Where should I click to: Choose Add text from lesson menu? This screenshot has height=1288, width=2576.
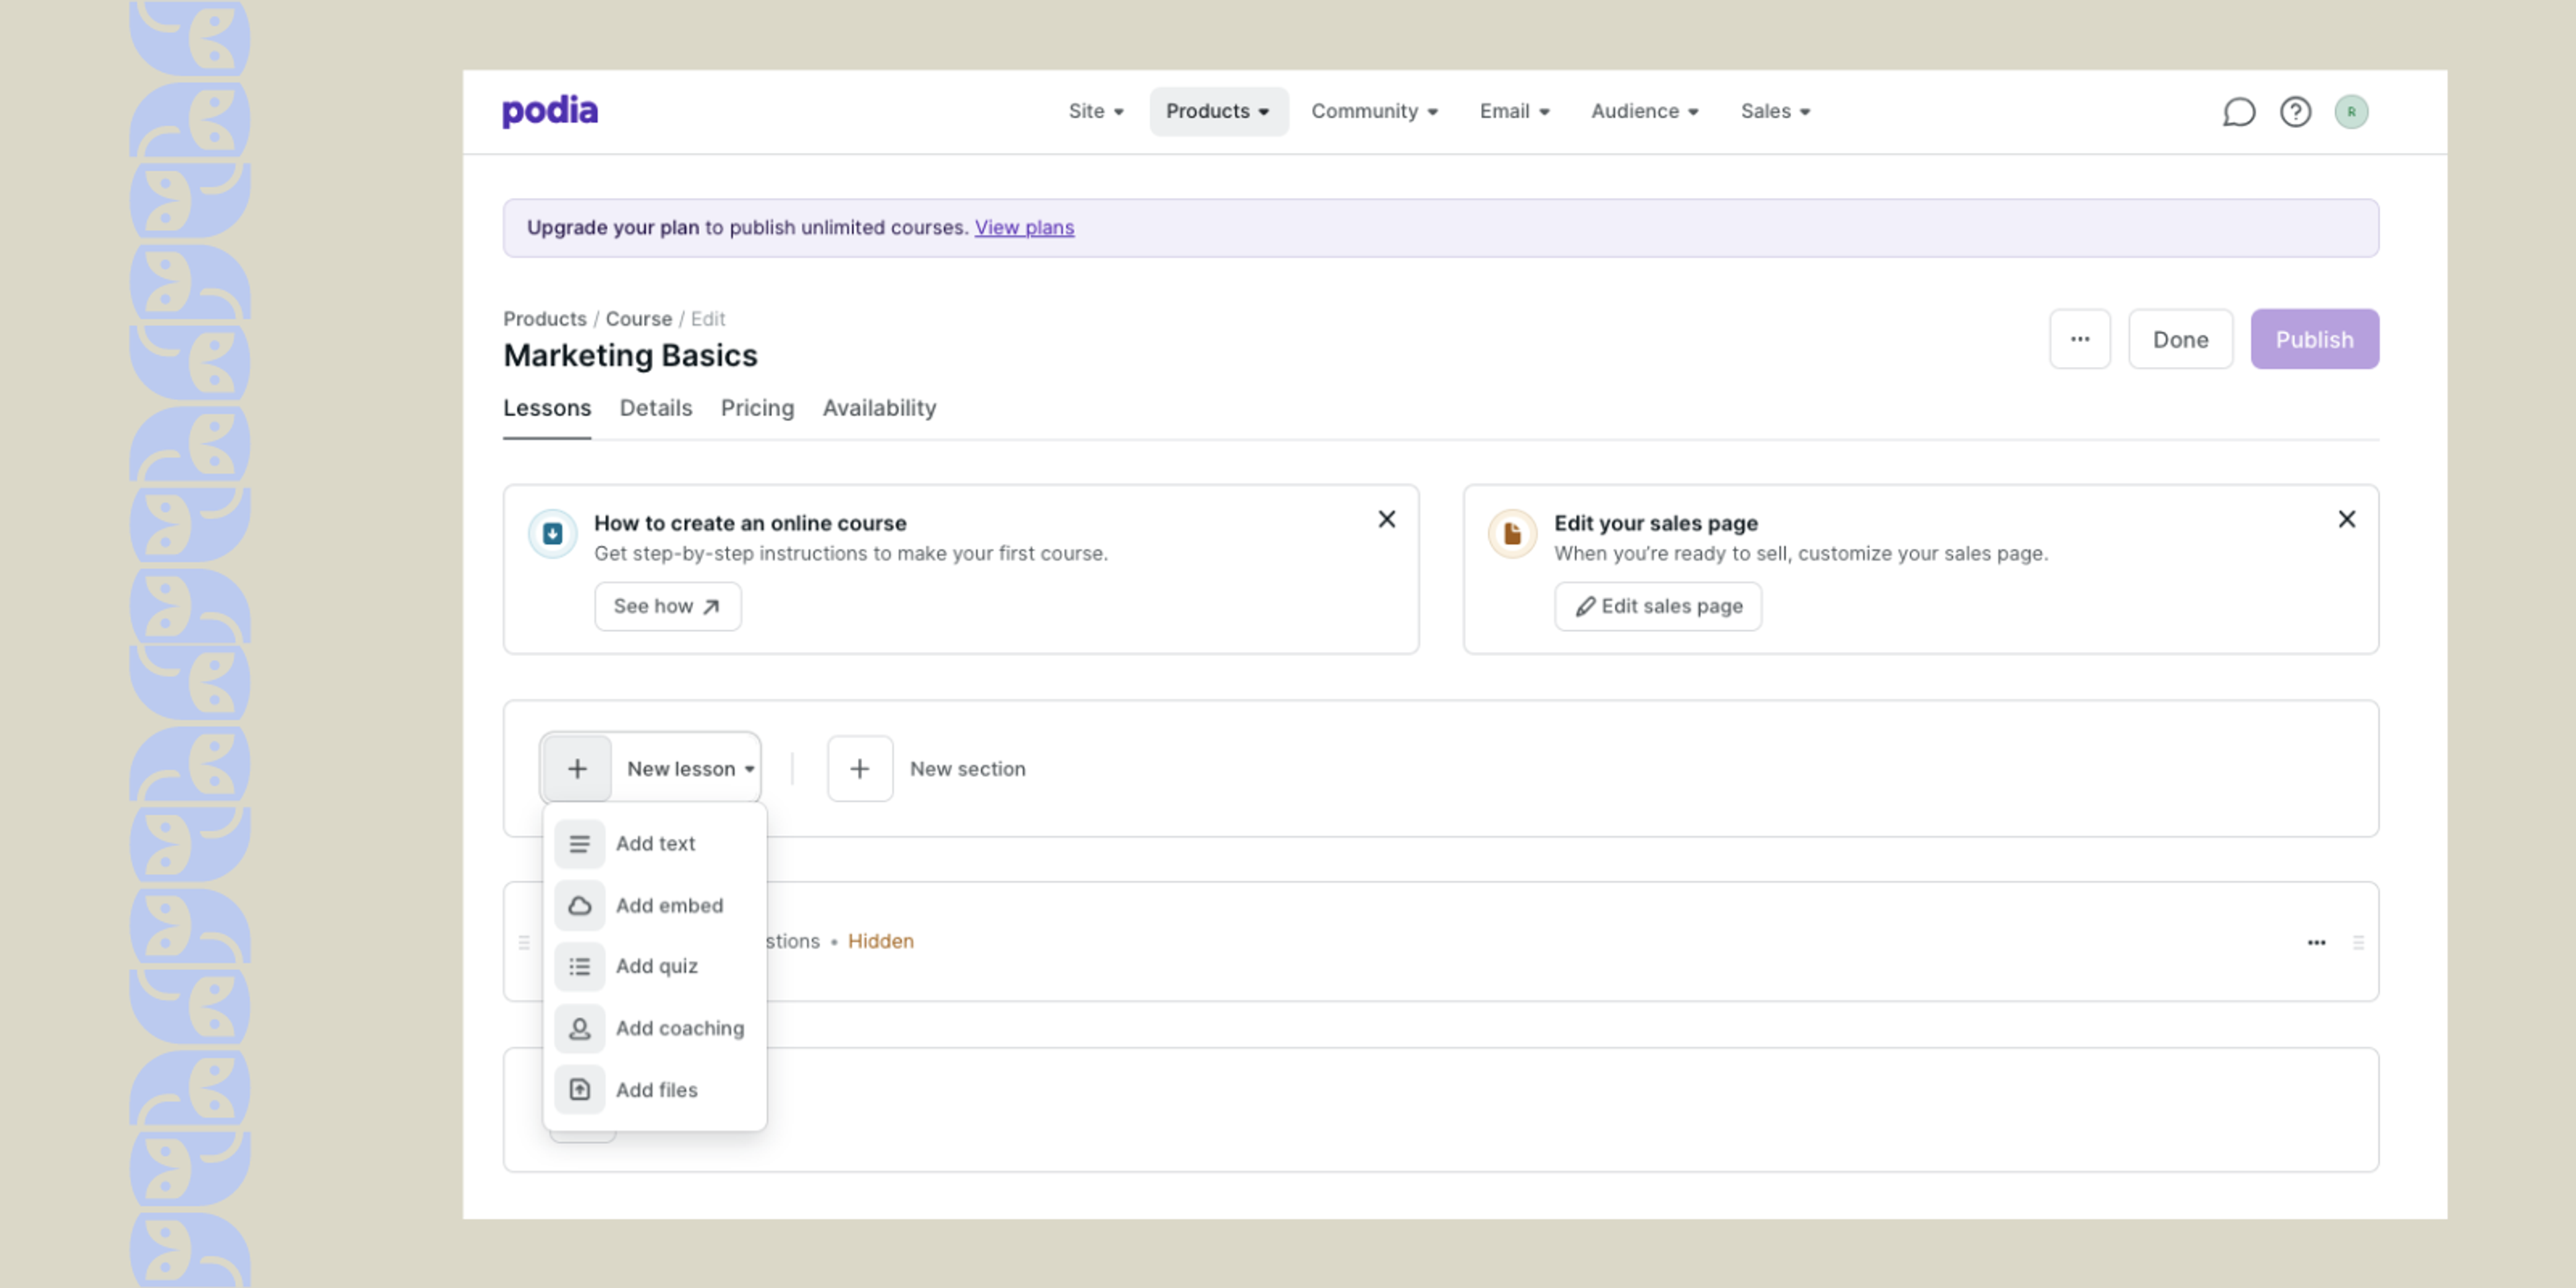655,844
